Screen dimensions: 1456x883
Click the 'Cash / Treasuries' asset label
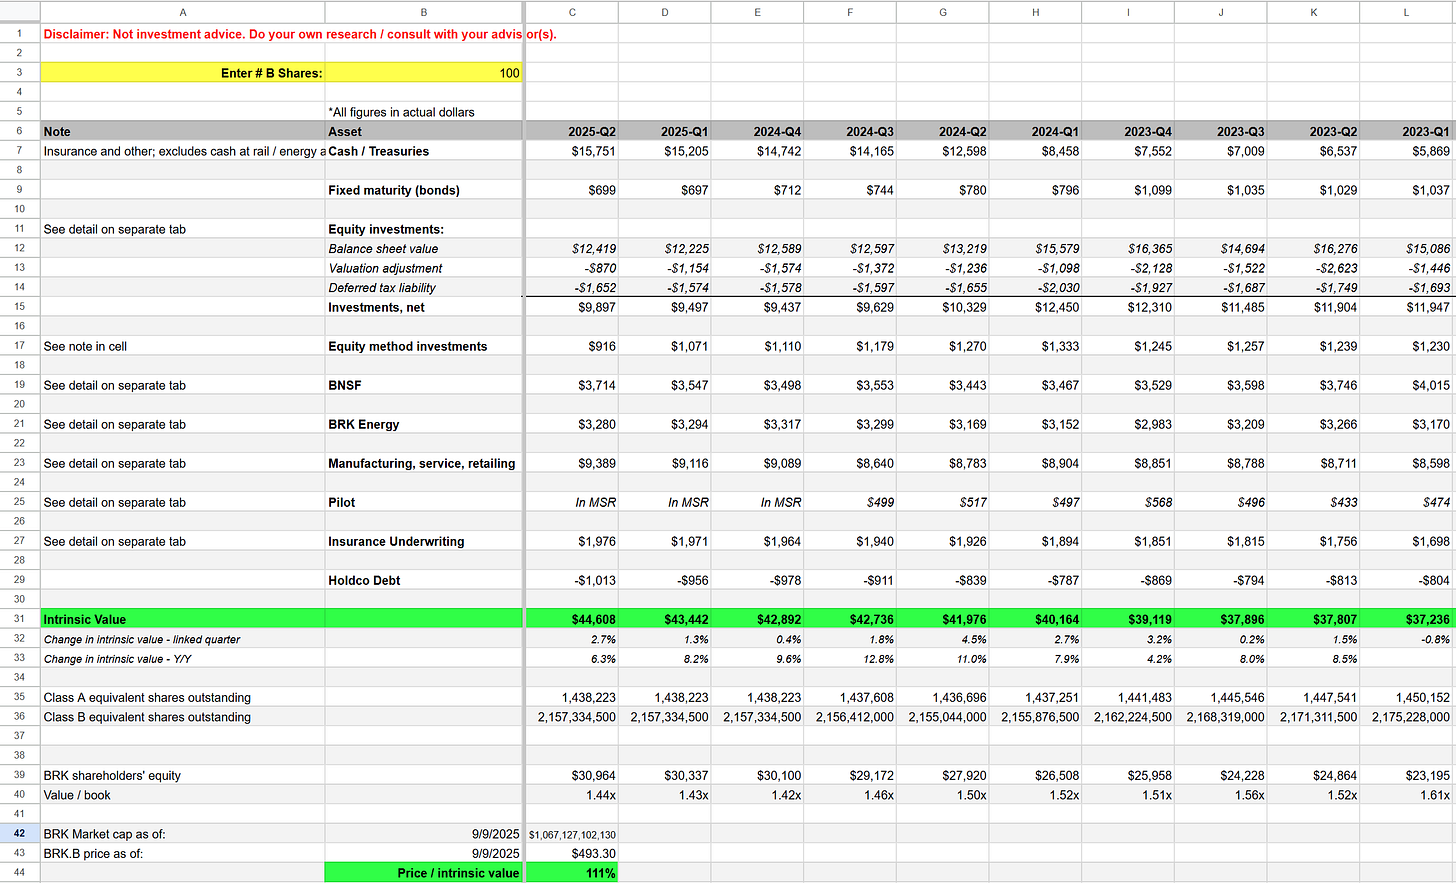378,151
